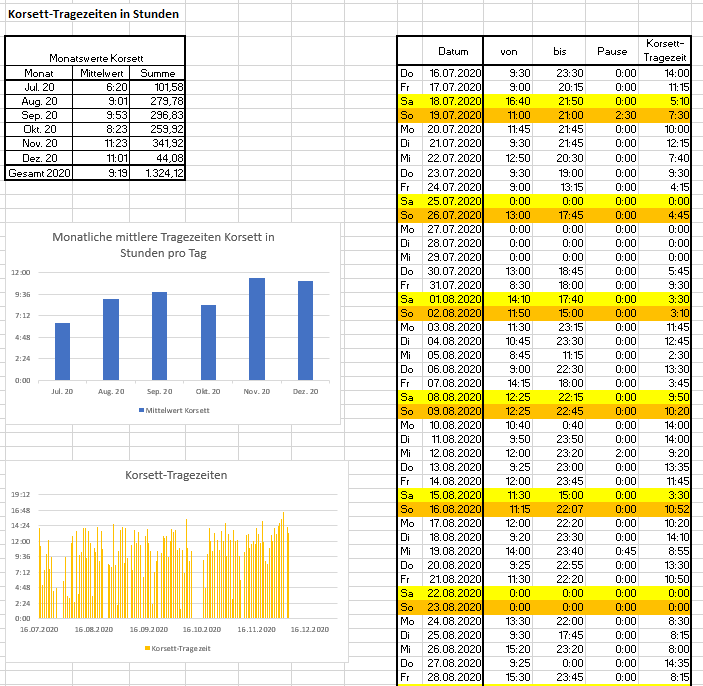This screenshot has width=703, height=686.
Task: Click the Korsett-Tragezeiten daily chart title
Action: [x=176, y=475]
